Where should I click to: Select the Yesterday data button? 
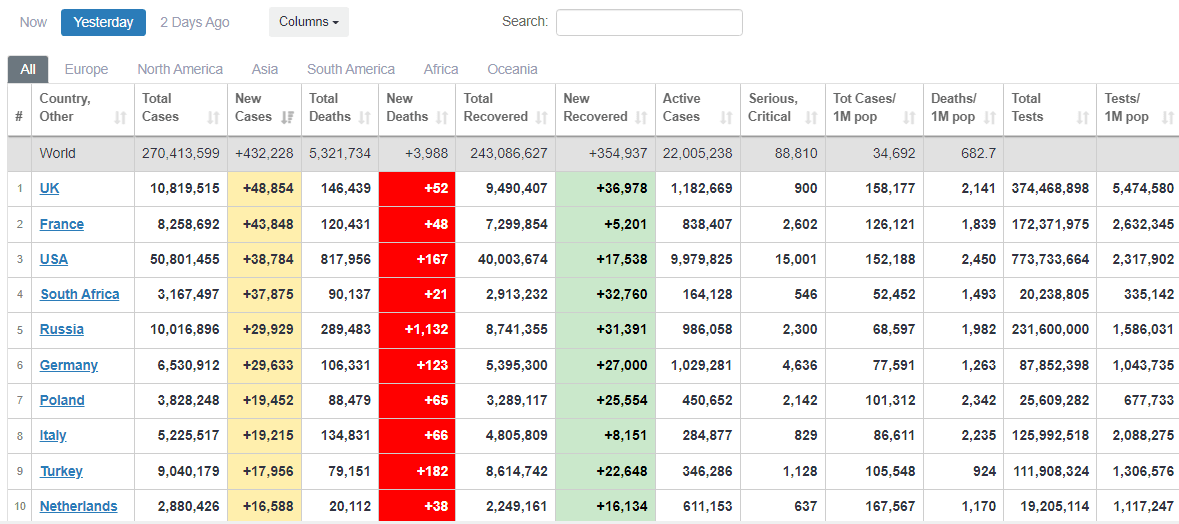pos(103,22)
